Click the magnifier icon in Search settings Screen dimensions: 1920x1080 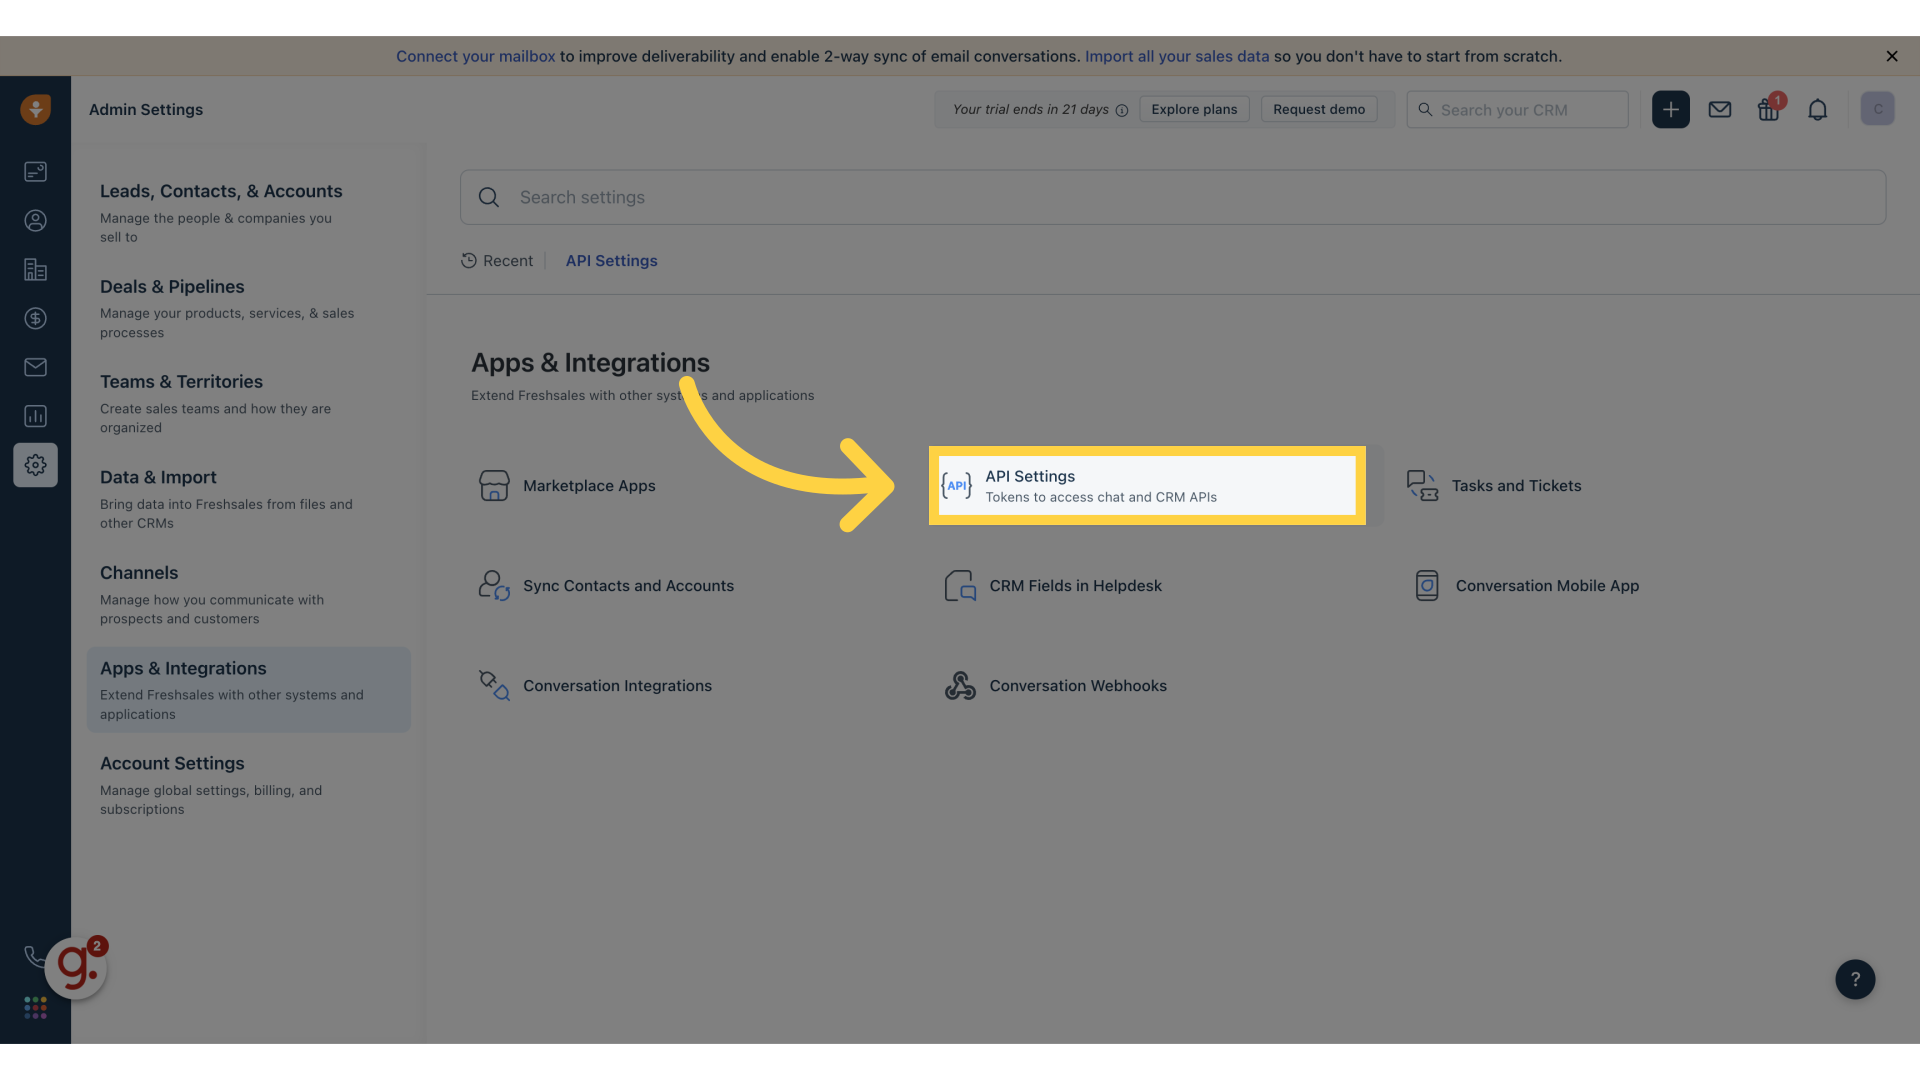point(489,198)
